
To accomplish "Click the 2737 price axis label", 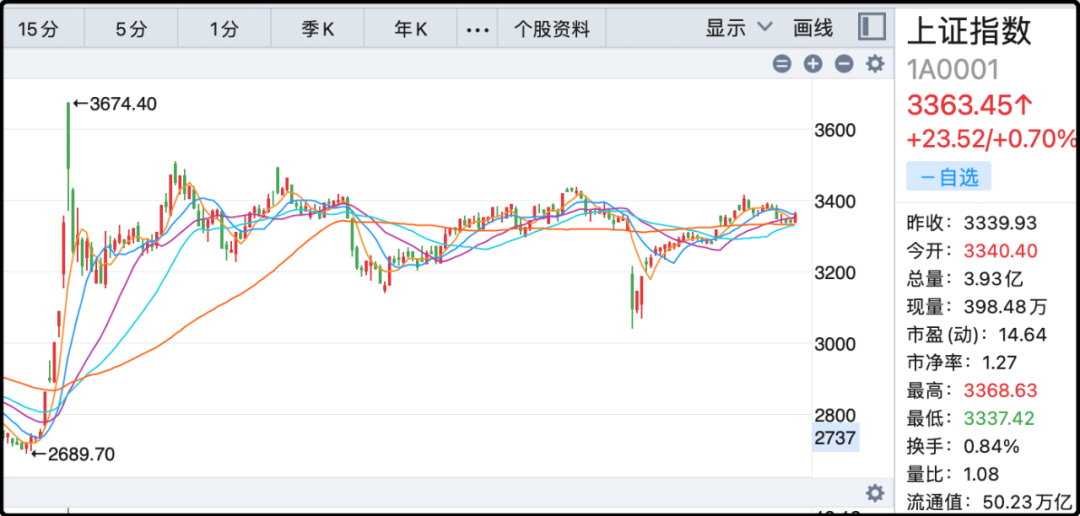I will [834, 438].
